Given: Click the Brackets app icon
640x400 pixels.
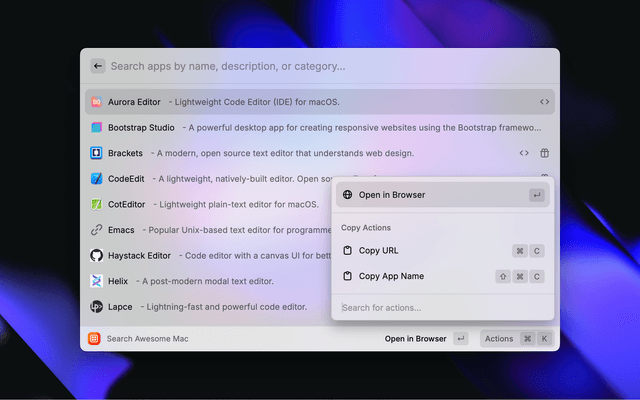Looking at the screenshot, I should tap(97, 153).
